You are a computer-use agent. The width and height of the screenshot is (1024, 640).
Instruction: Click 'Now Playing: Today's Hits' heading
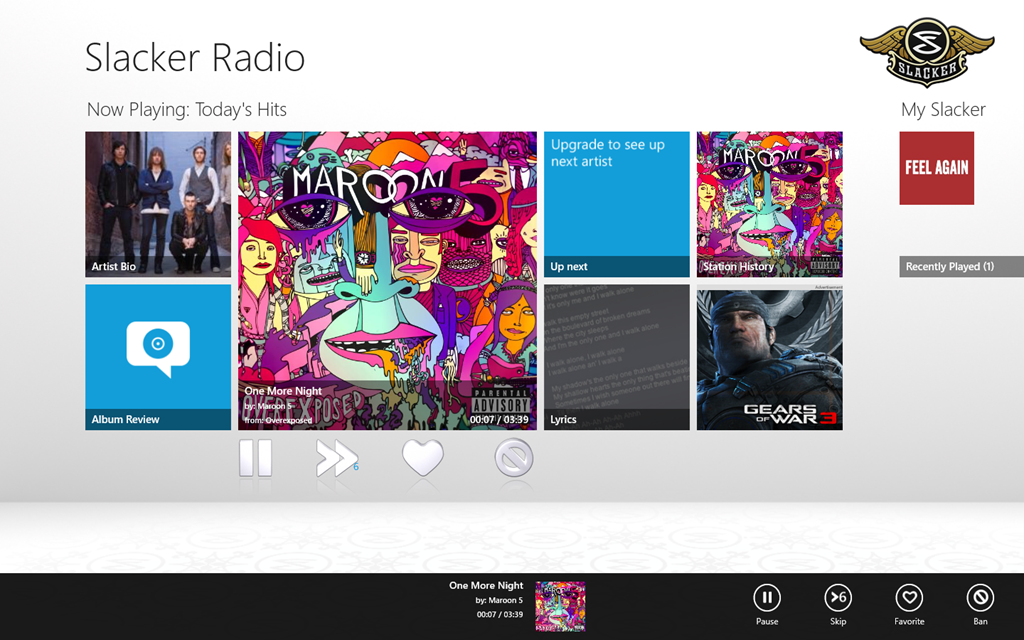tap(187, 110)
